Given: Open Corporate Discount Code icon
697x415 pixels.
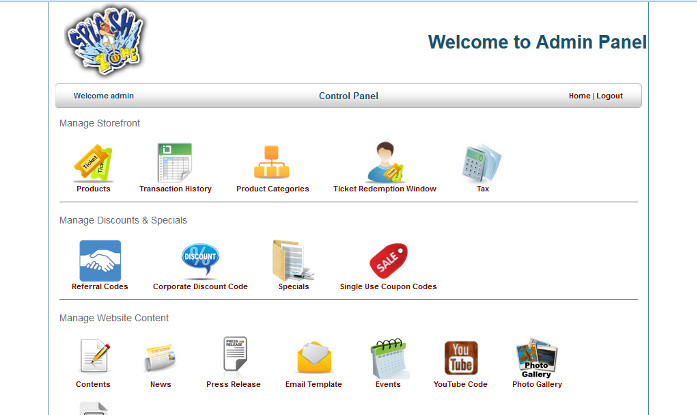Looking at the screenshot, I should pos(200,260).
